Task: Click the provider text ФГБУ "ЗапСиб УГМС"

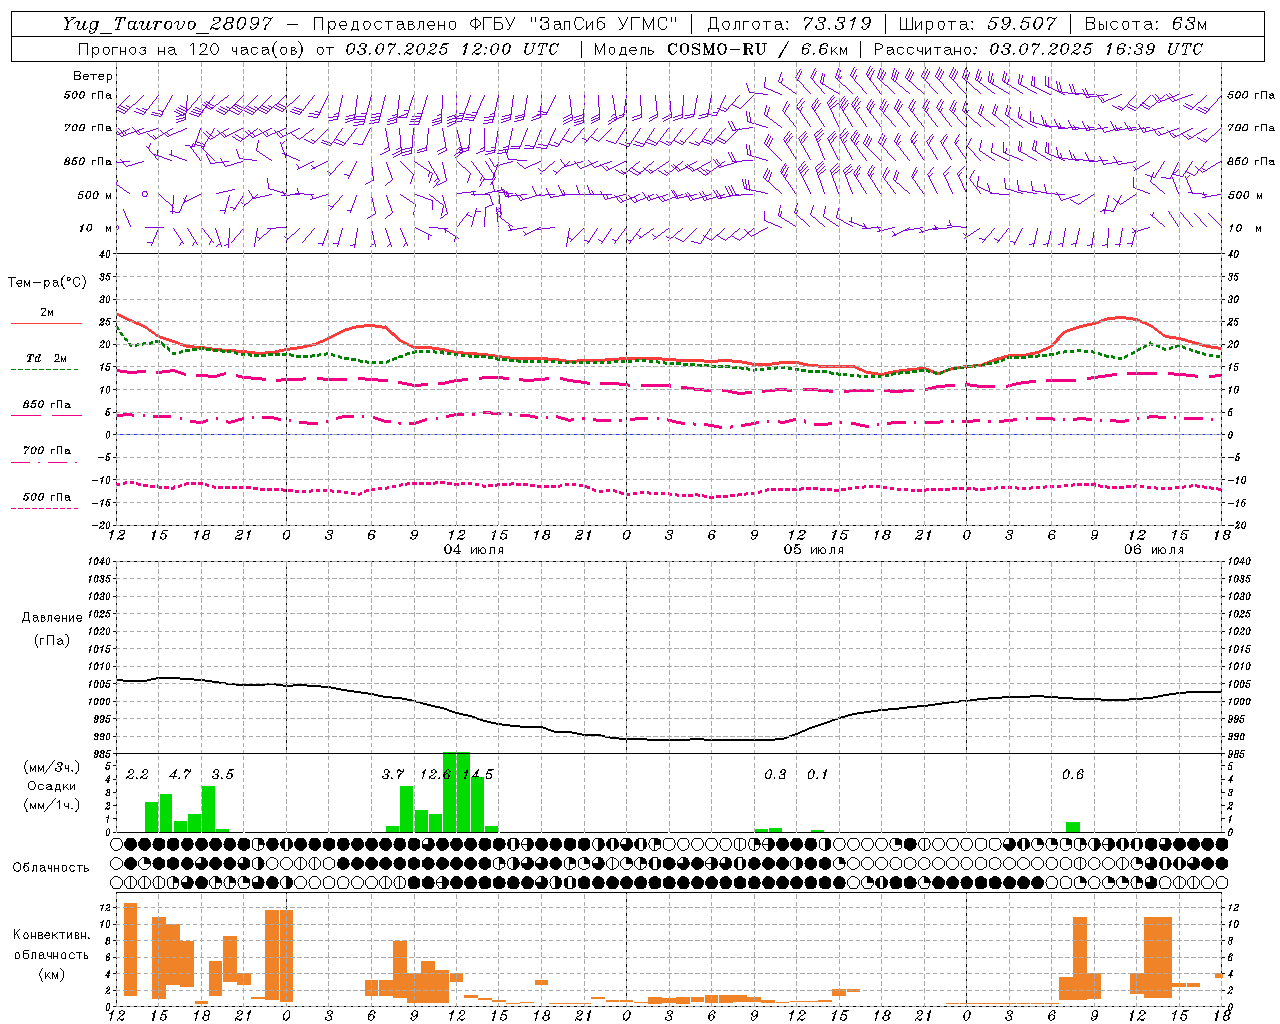Action: (x=574, y=24)
